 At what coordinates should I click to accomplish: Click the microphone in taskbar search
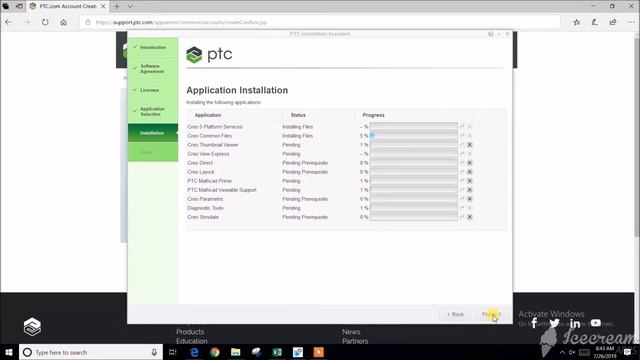[x=154, y=352]
